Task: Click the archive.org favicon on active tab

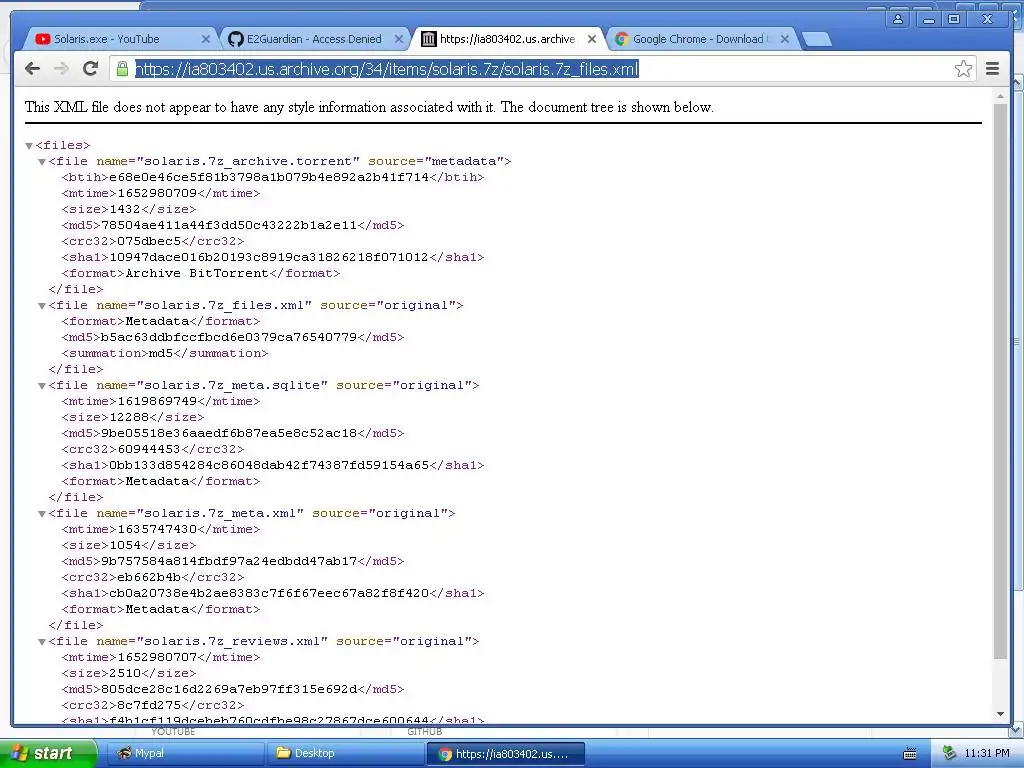Action: pyautogui.click(x=428, y=39)
